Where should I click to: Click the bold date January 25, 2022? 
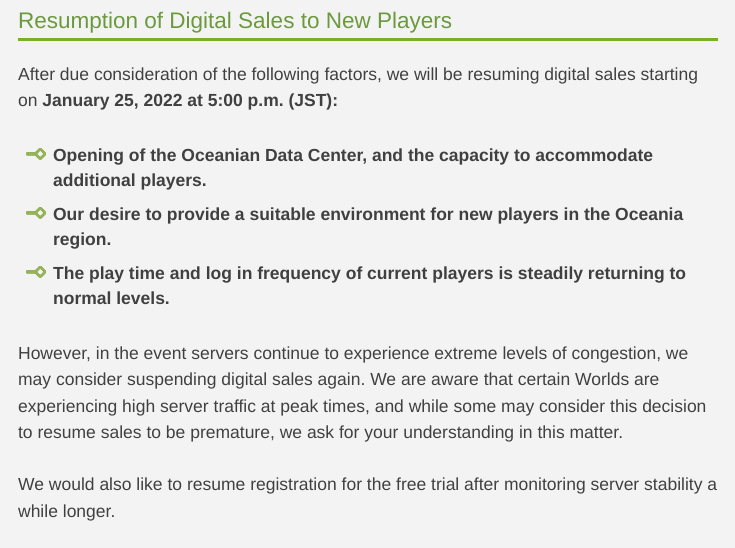coord(112,100)
